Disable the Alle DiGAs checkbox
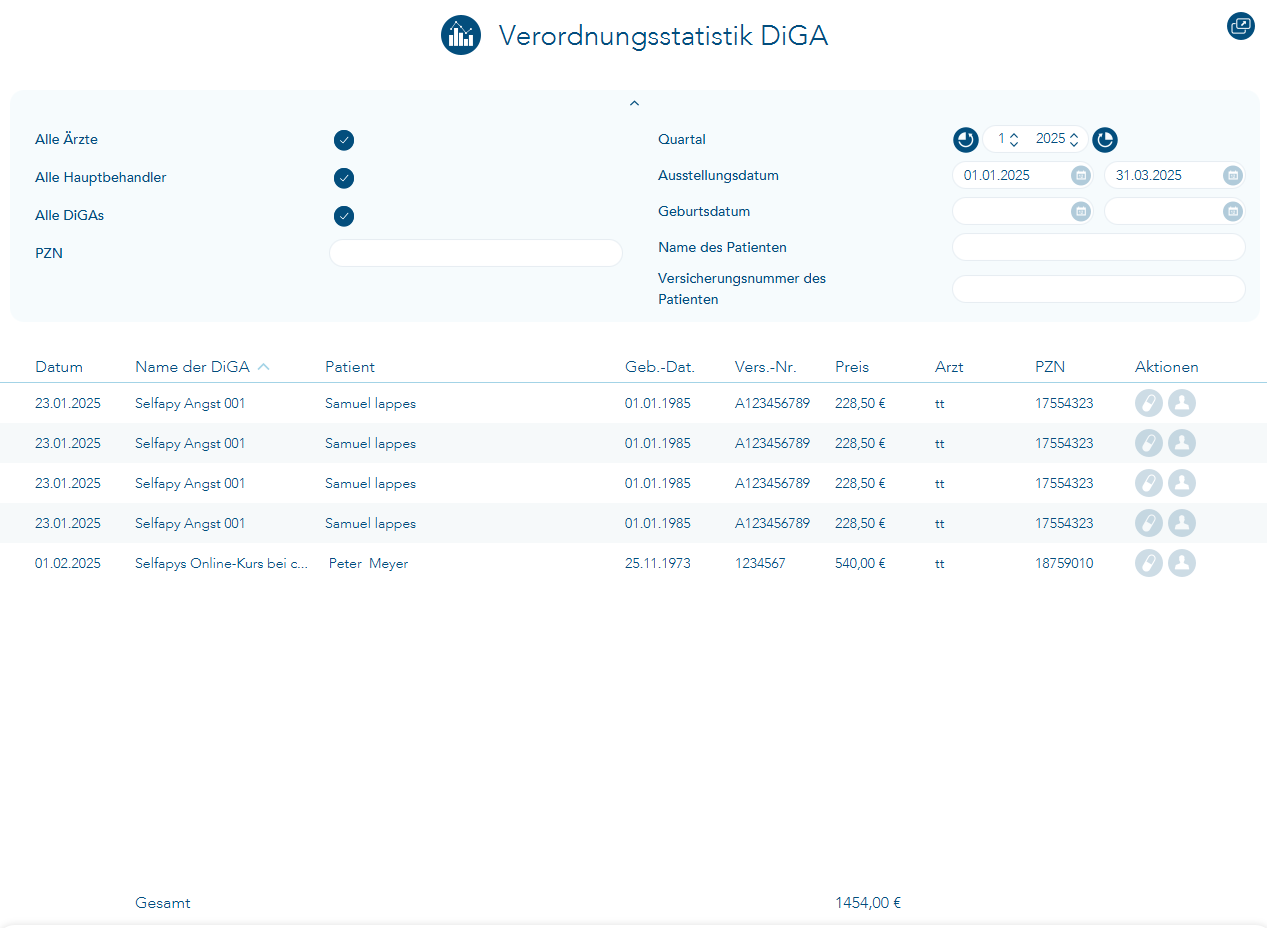1267x928 pixels. (344, 216)
